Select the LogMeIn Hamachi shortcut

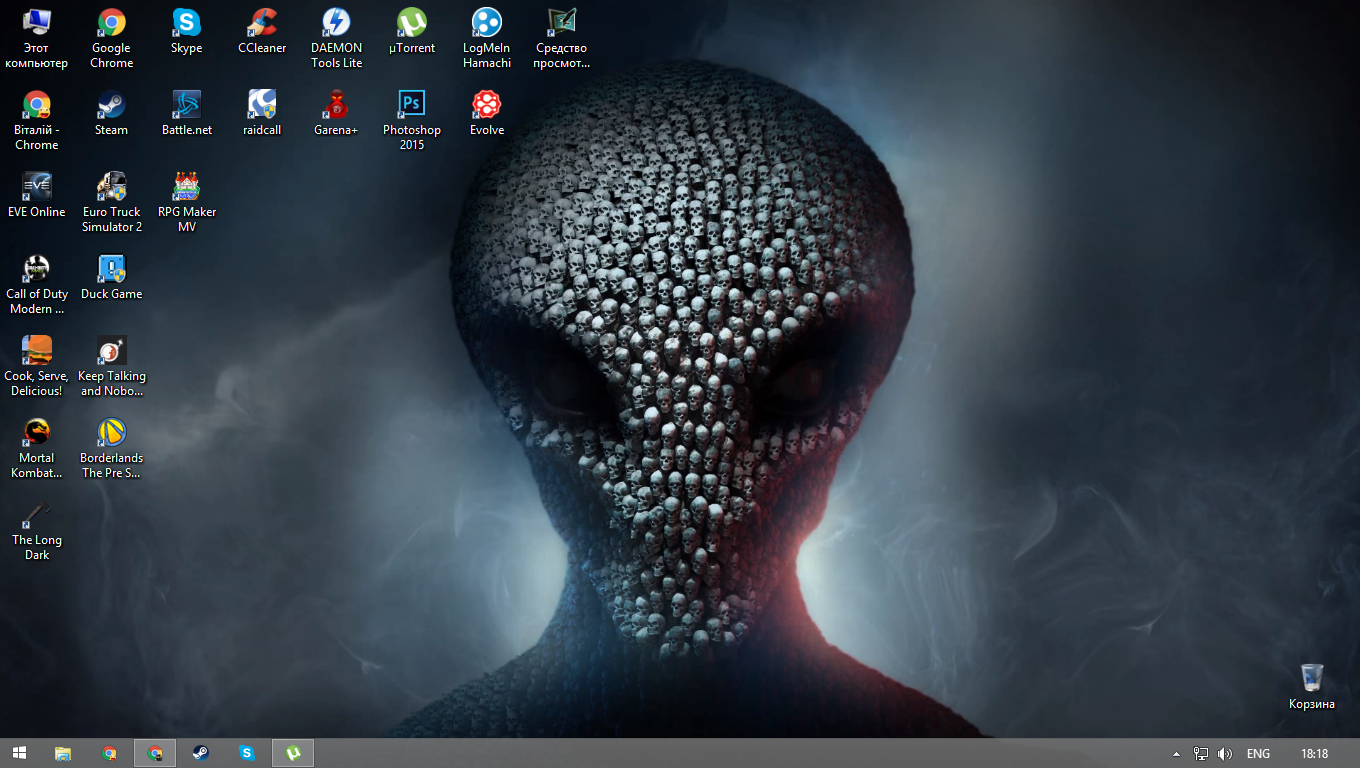coord(487,39)
